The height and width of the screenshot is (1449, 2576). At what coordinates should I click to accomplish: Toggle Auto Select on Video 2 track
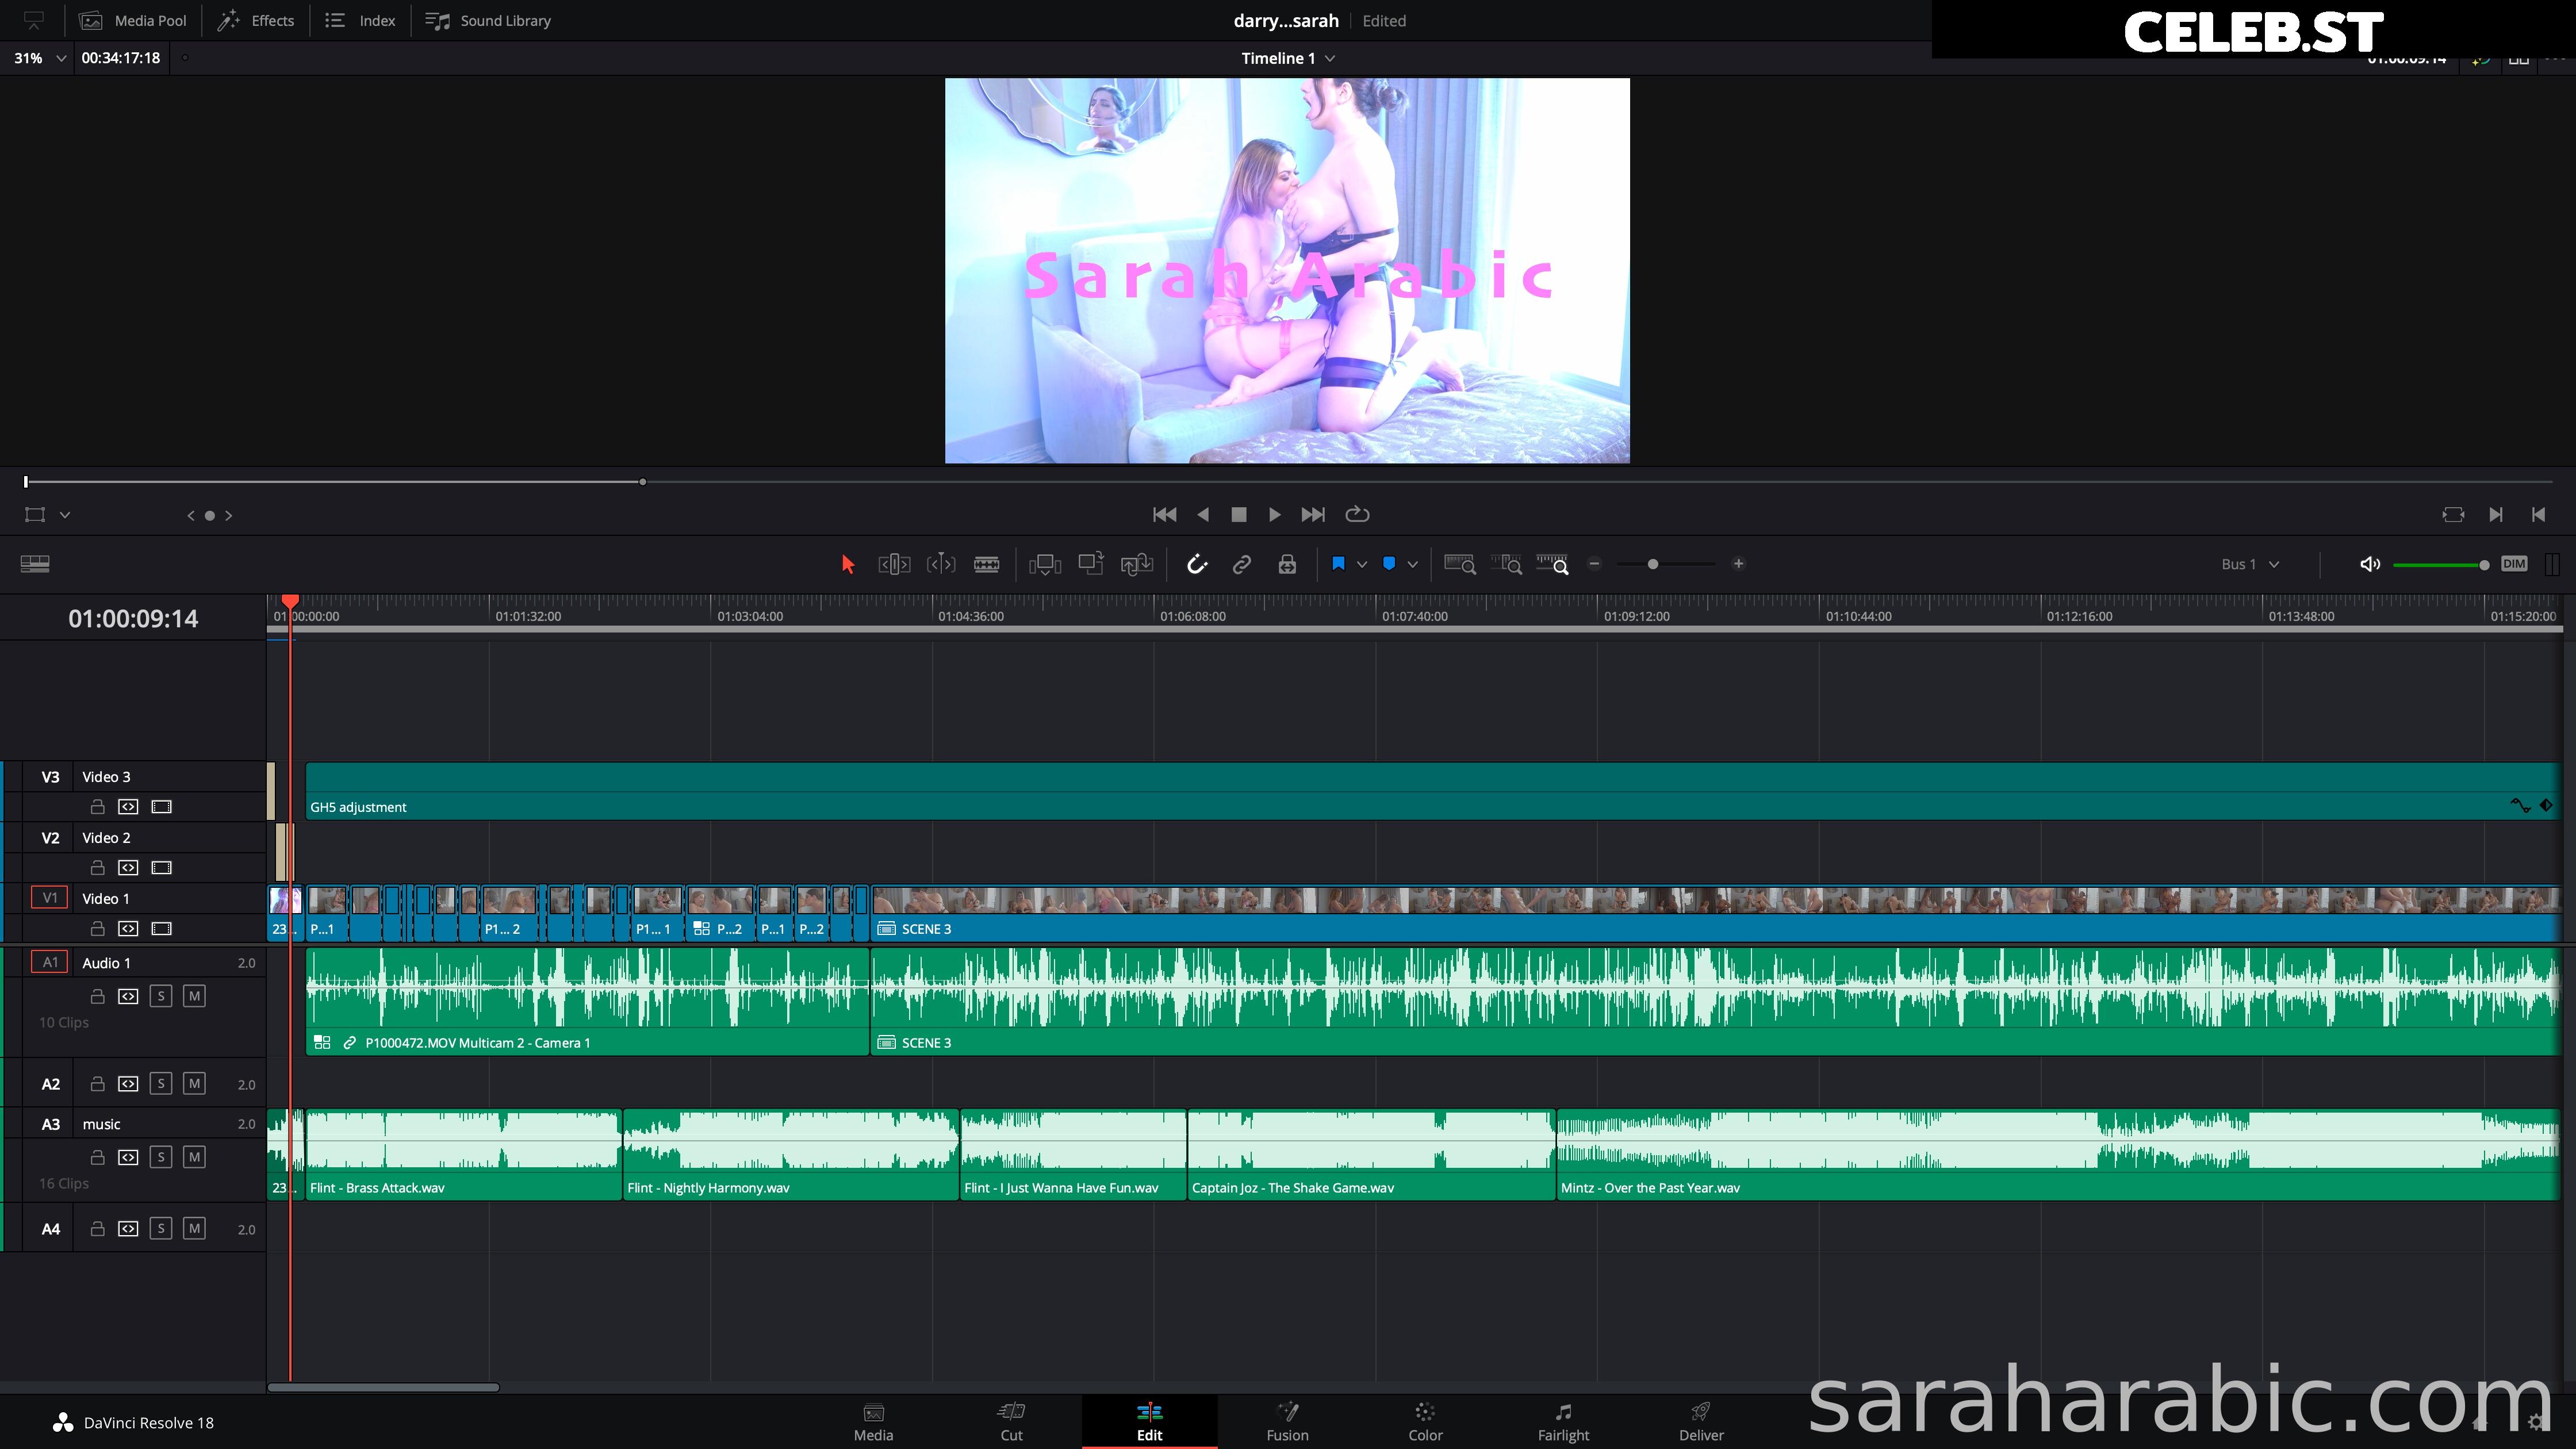coord(128,868)
